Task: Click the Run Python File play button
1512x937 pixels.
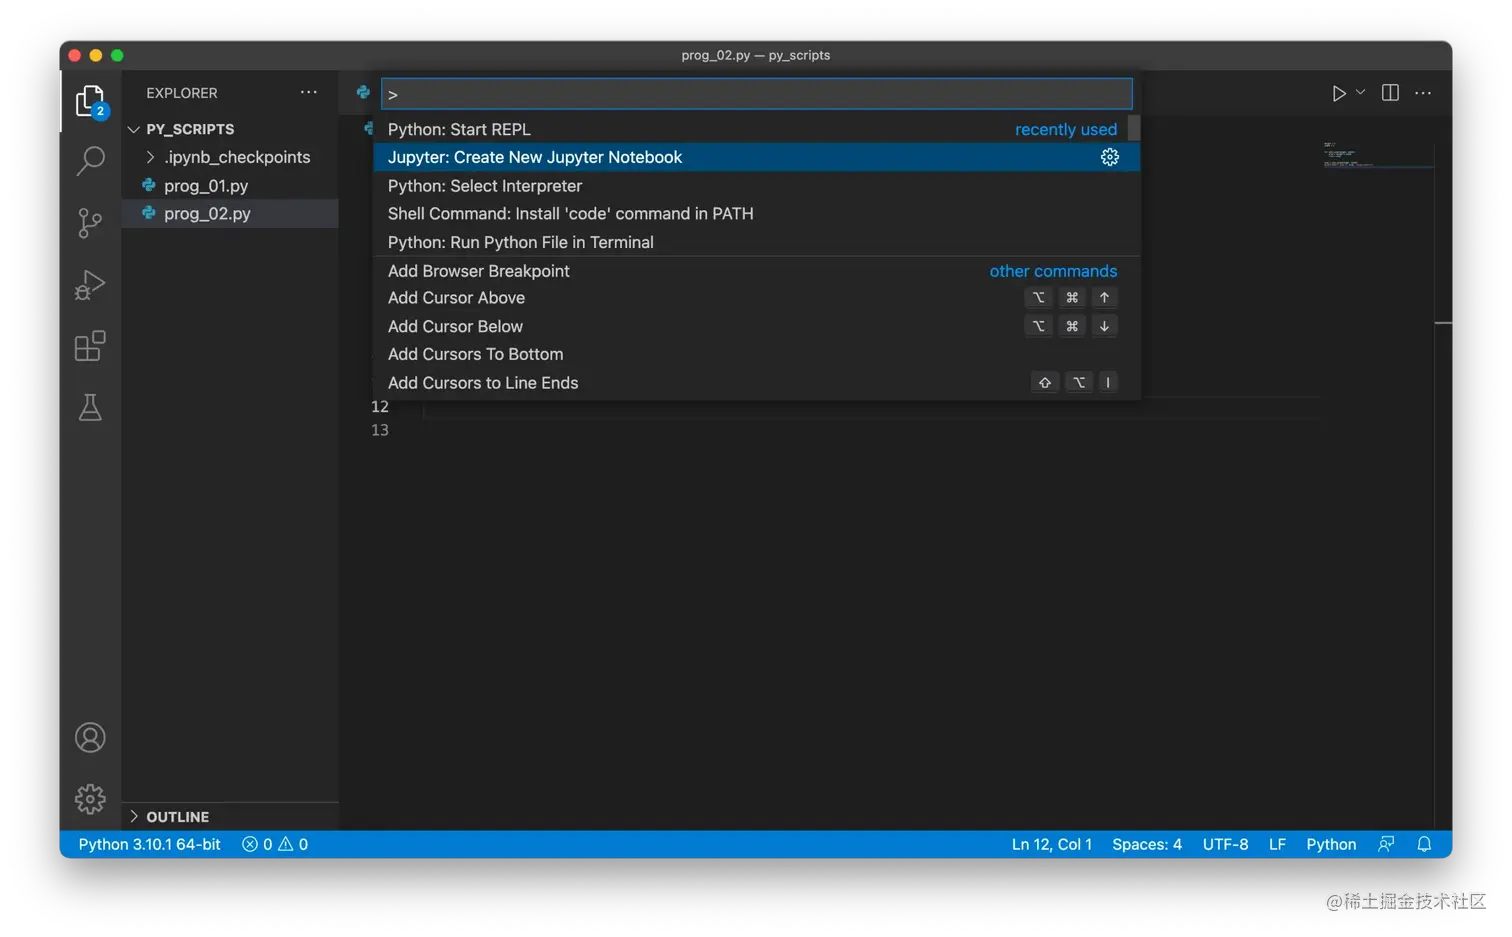Action: (1338, 93)
